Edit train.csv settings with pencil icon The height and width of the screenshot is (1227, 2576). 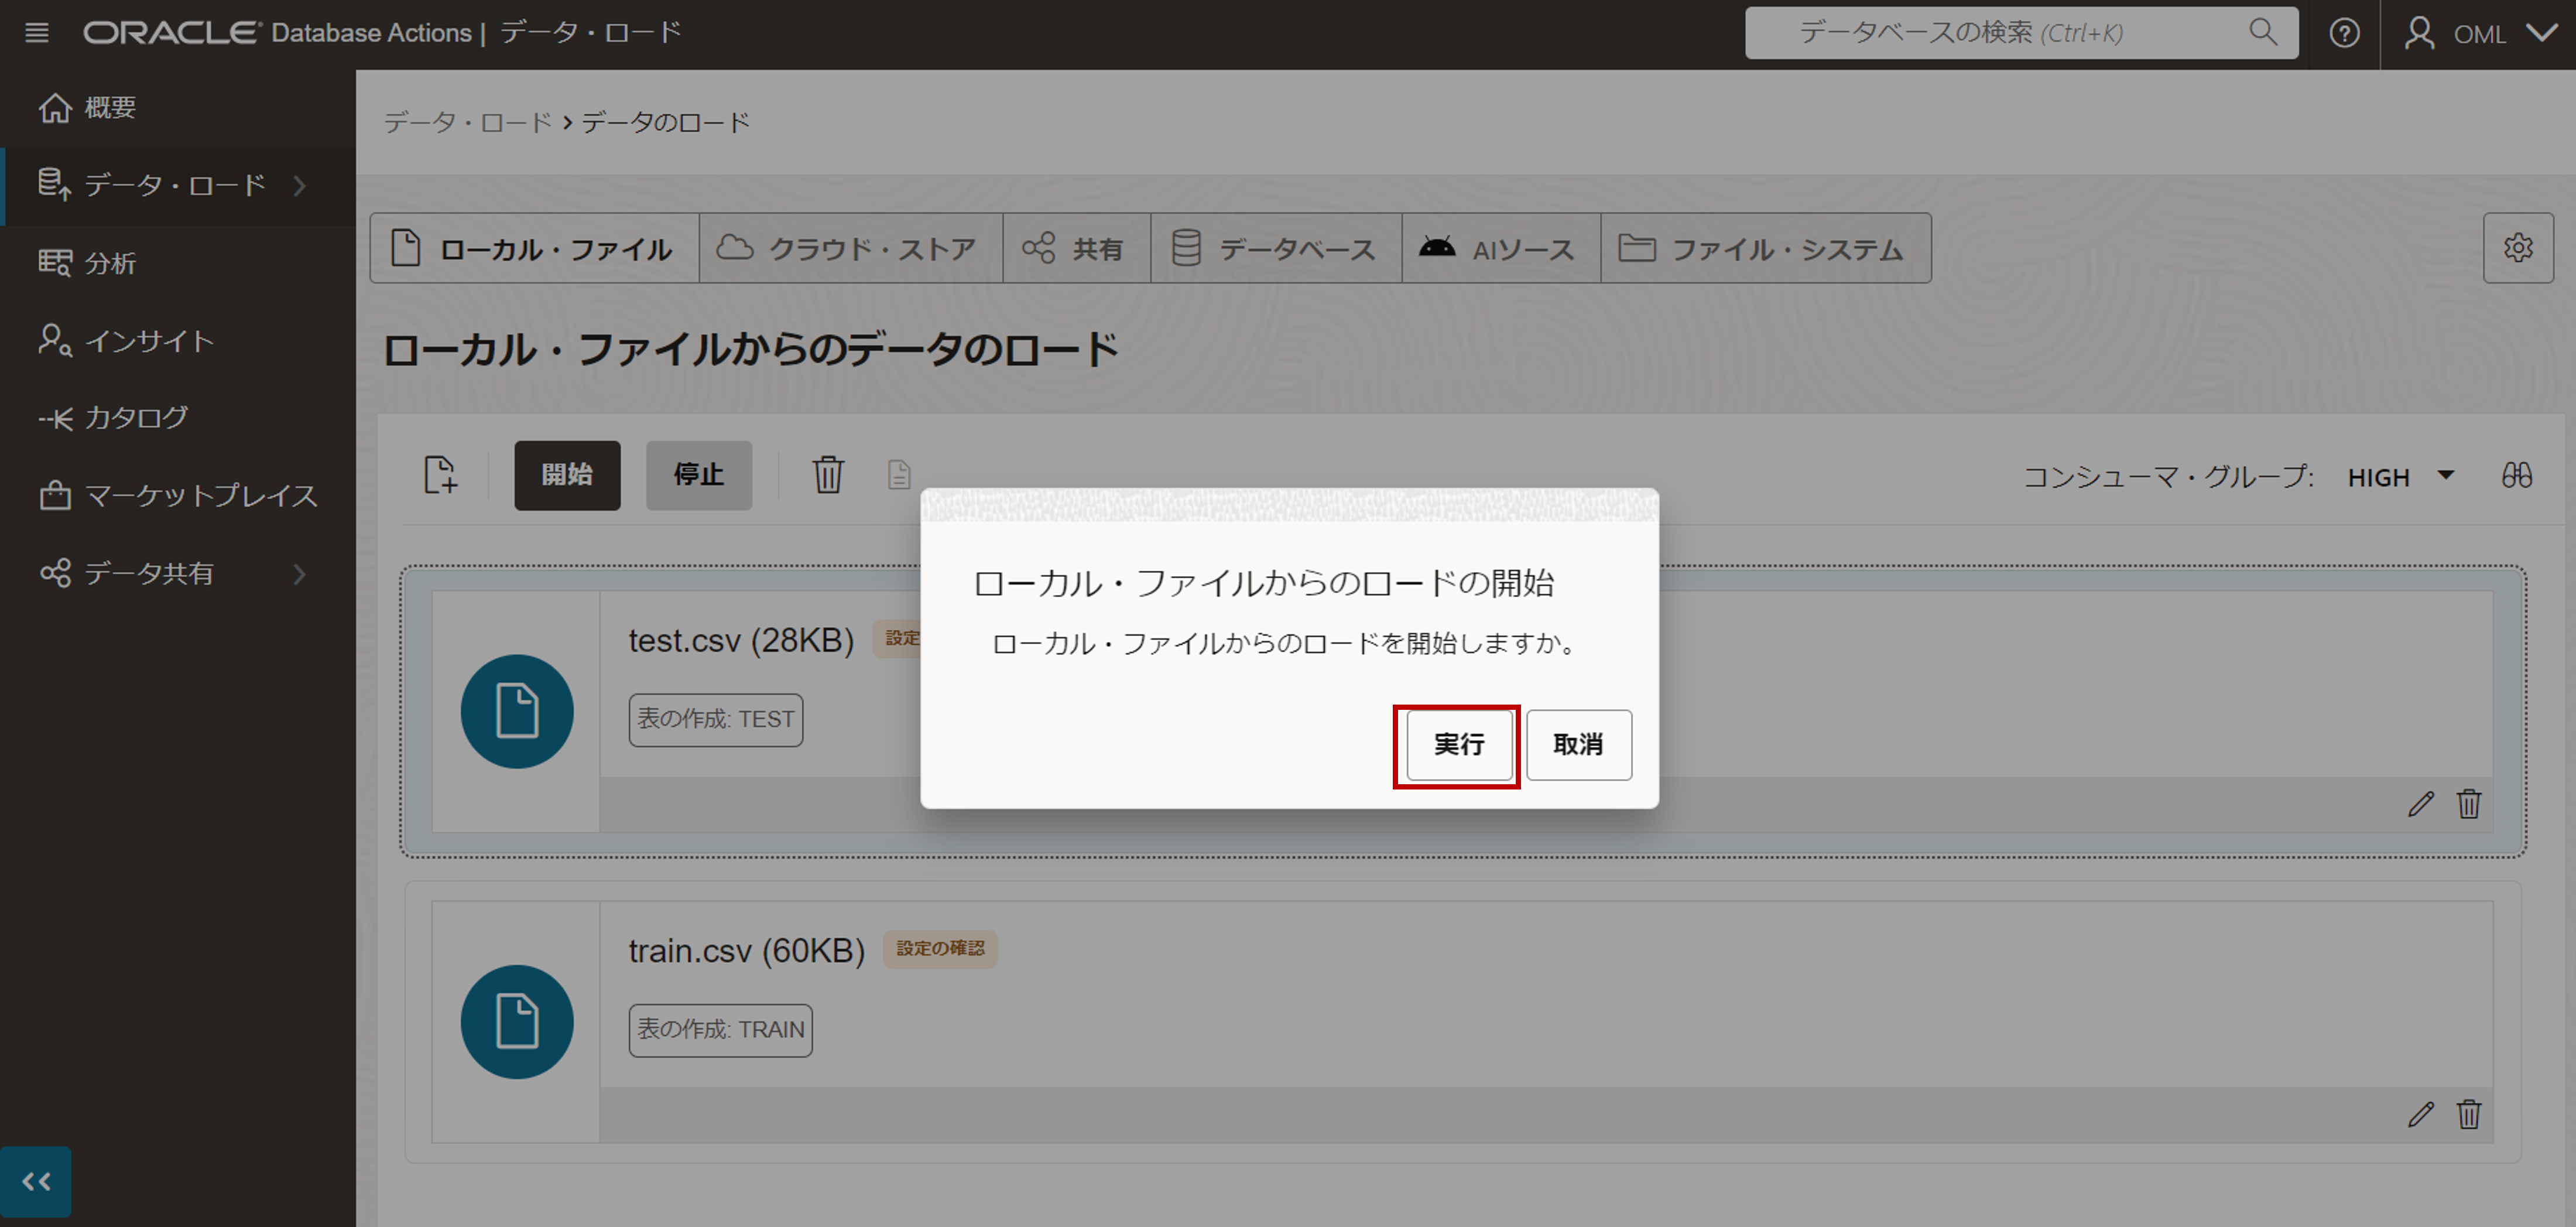tap(2420, 1114)
